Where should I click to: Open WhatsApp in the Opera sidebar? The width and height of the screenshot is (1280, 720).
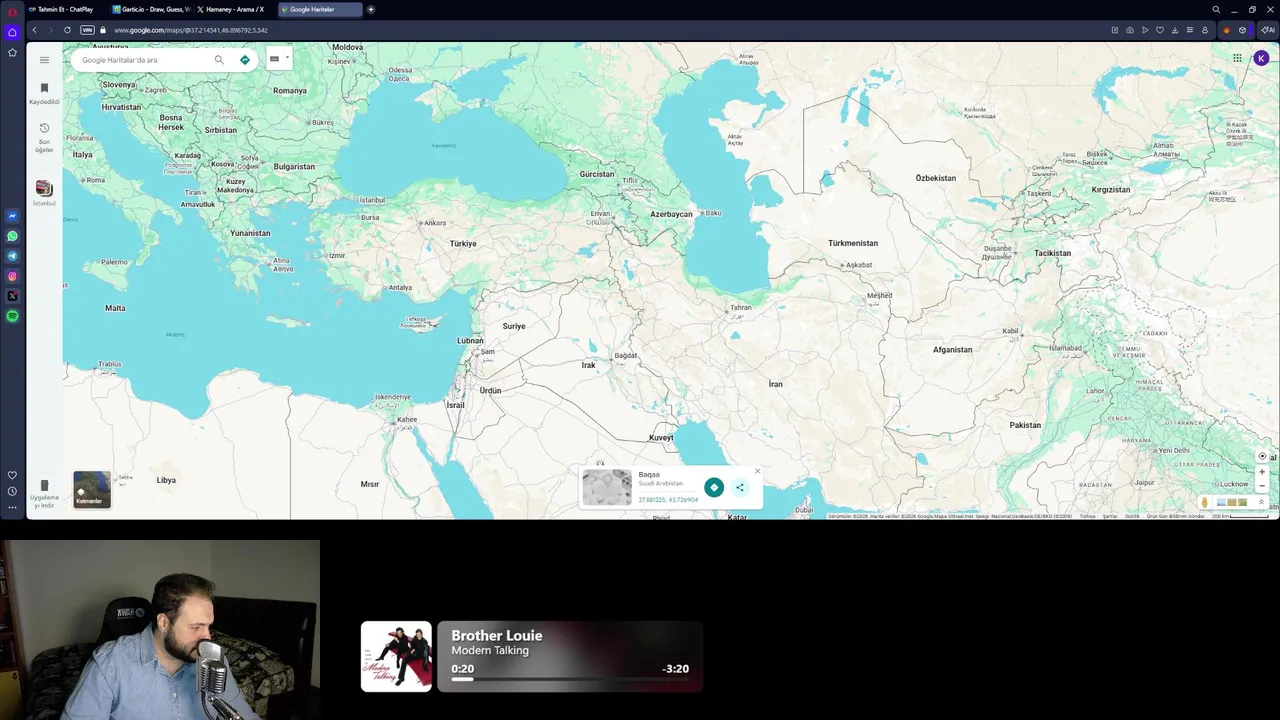tap(12, 236)
